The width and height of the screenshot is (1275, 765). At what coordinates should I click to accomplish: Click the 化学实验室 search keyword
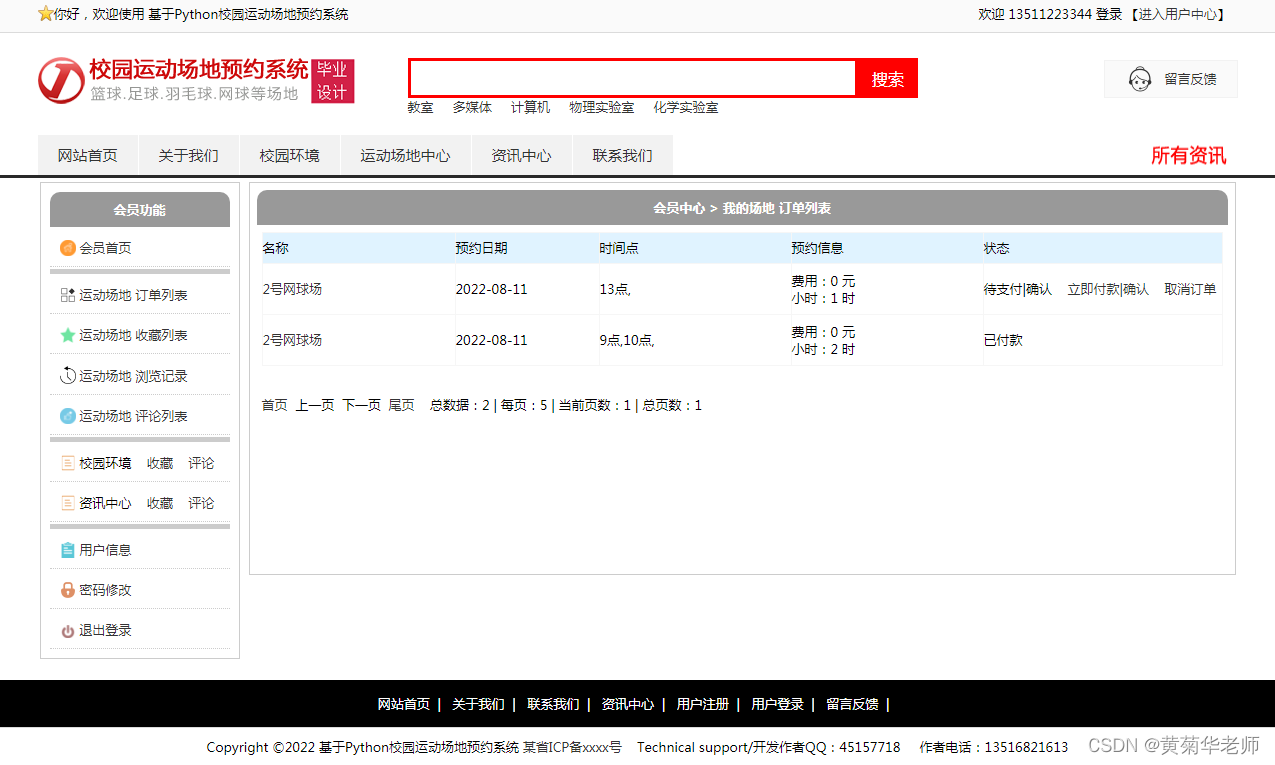tap(686, 107)
